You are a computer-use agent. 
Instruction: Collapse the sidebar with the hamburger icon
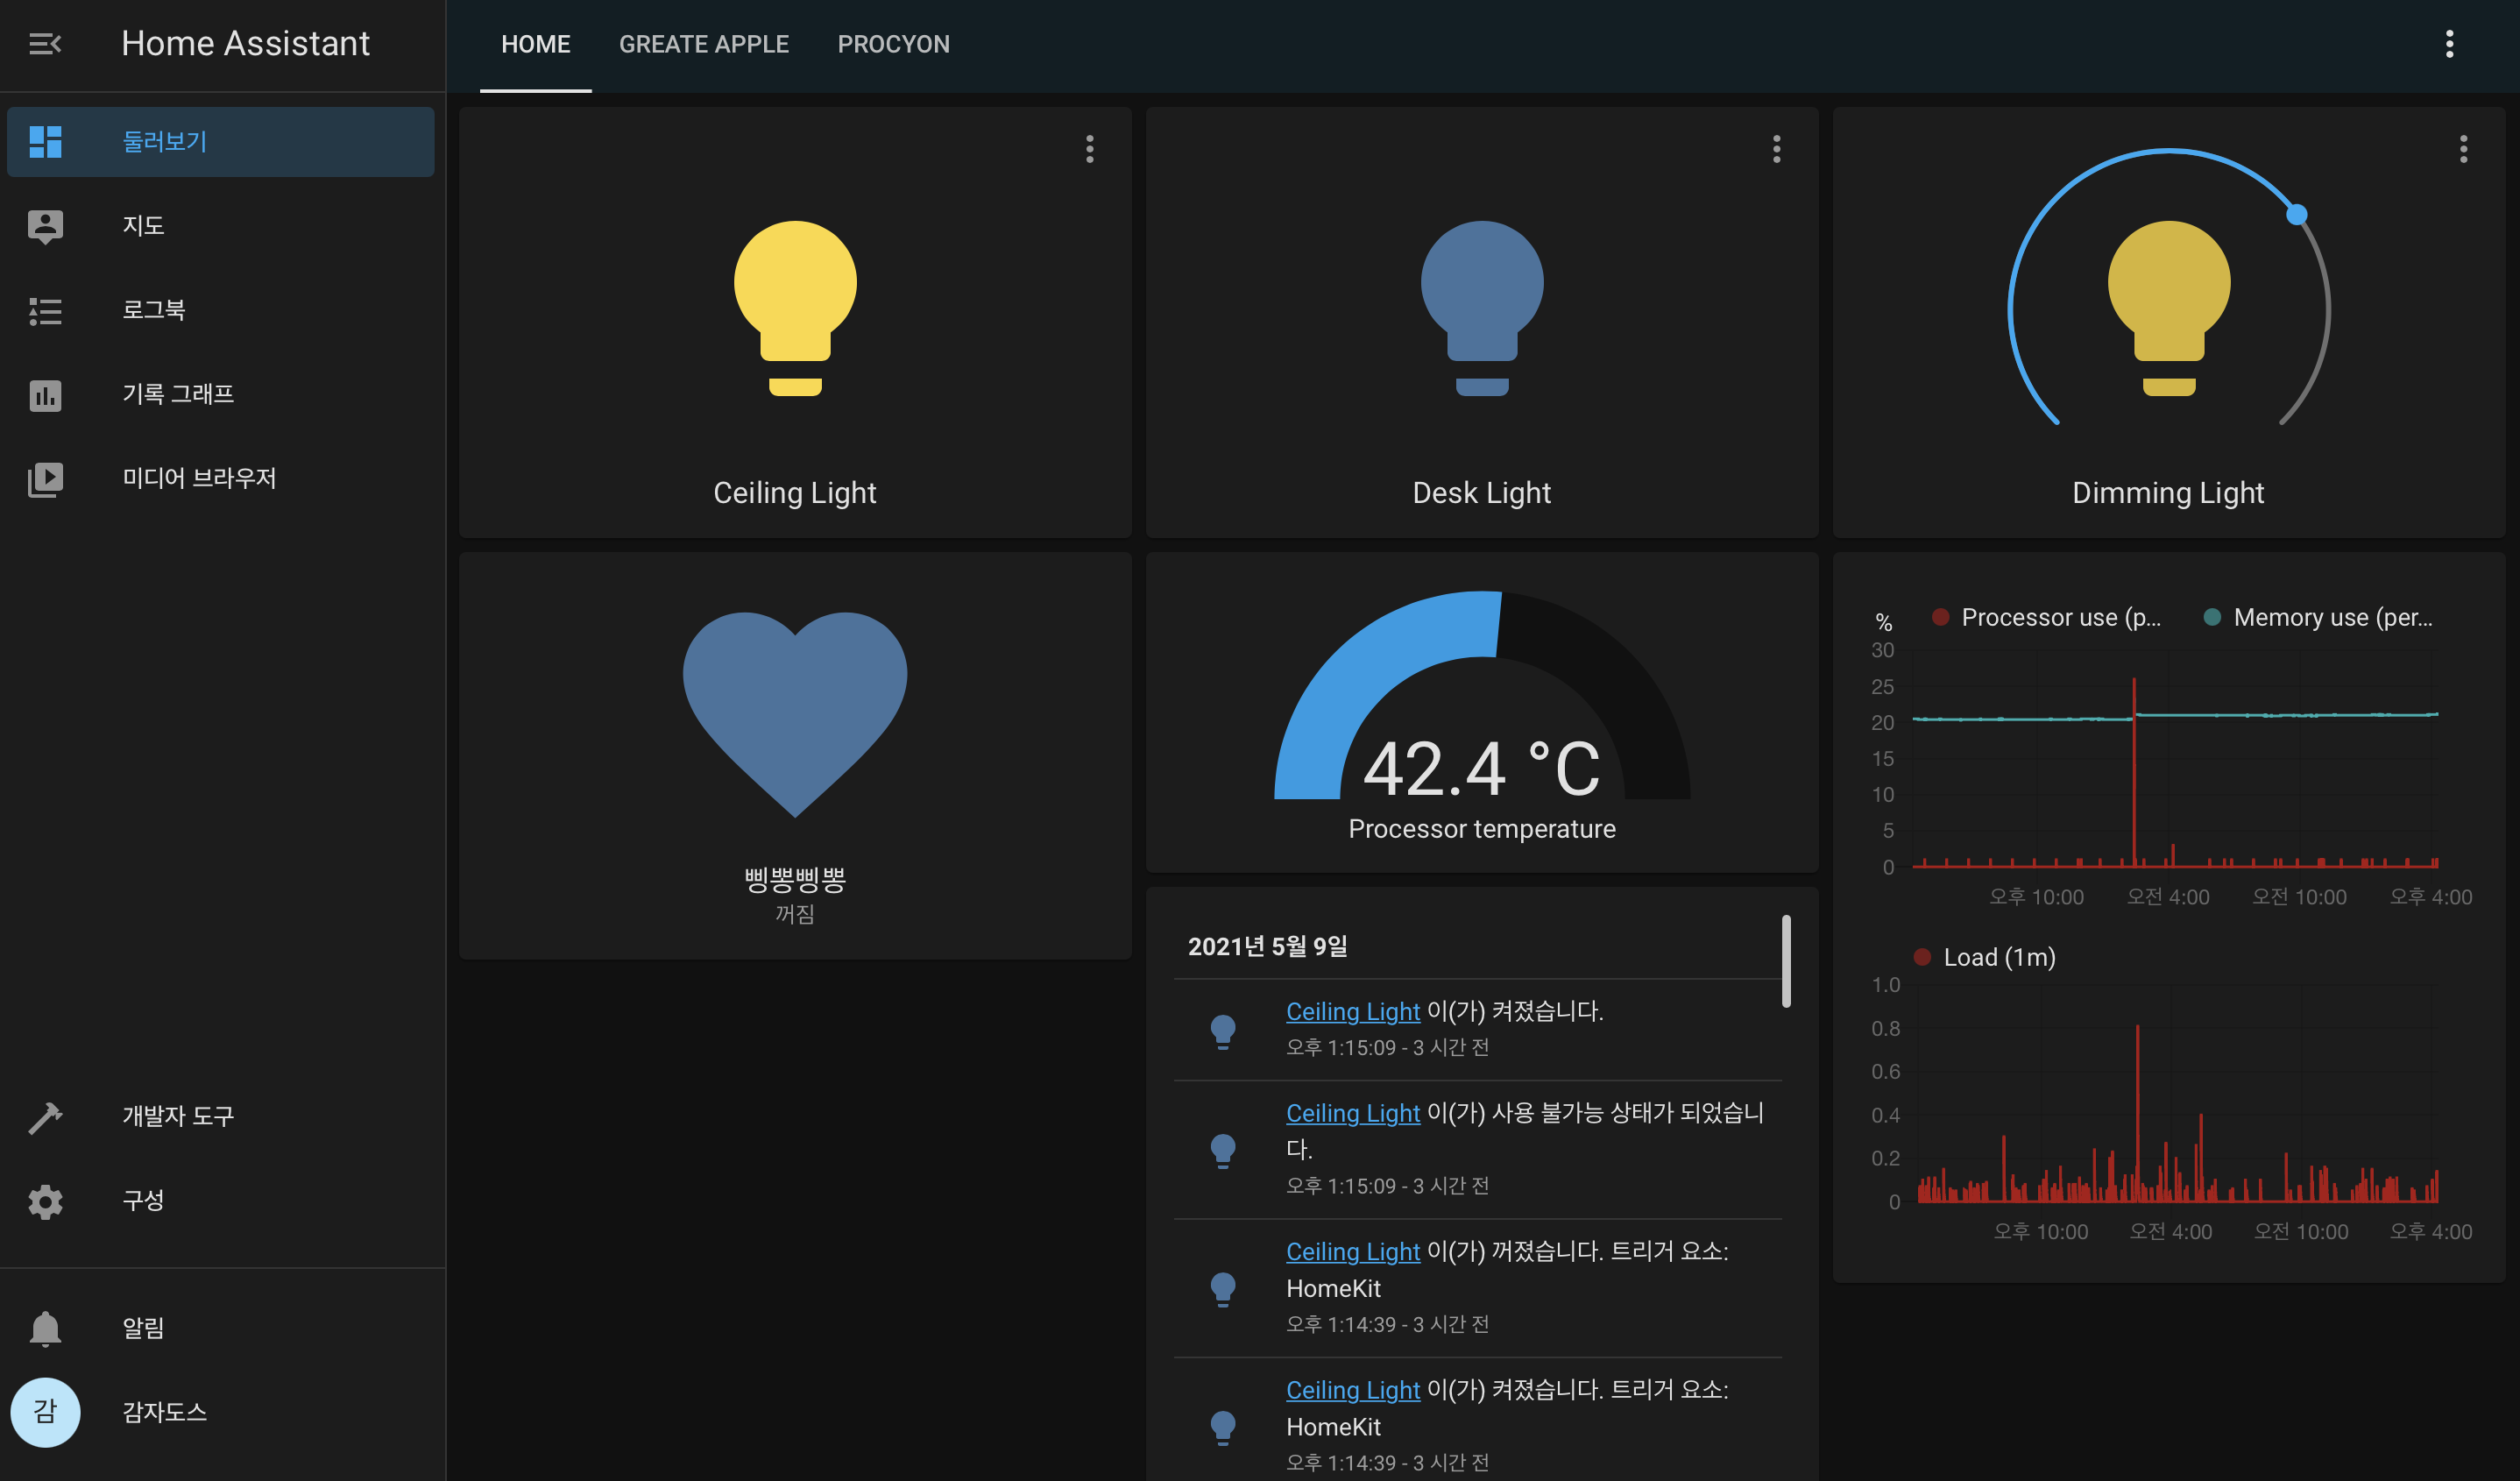click(44, 43)
